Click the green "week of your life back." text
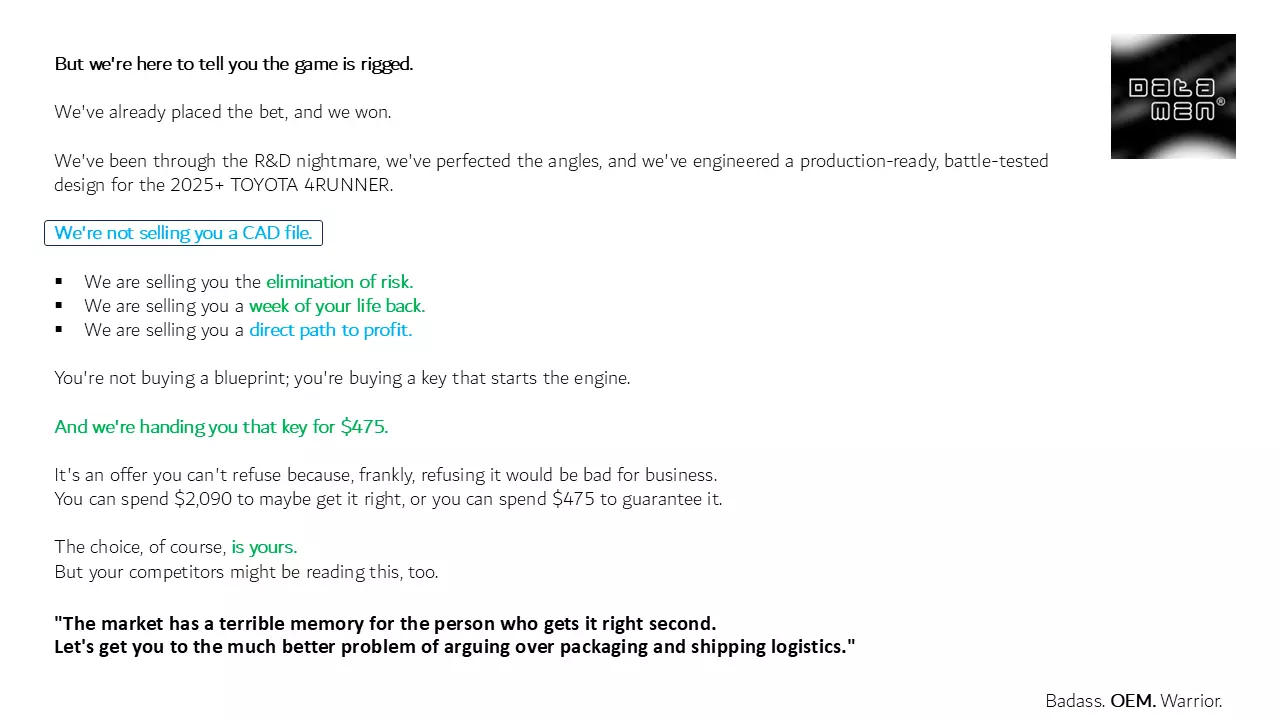This screenshot has height=720, width=1280. tap(337, 306)
